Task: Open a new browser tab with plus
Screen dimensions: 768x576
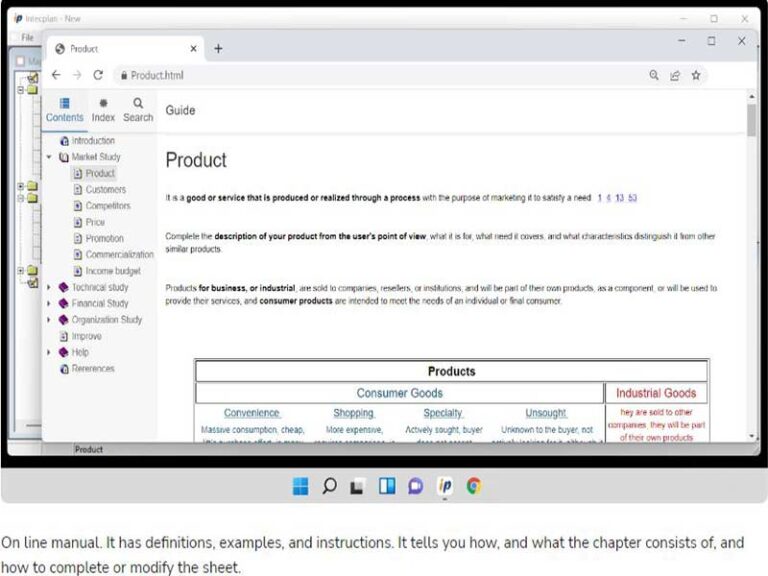Action: pos(218,48)
